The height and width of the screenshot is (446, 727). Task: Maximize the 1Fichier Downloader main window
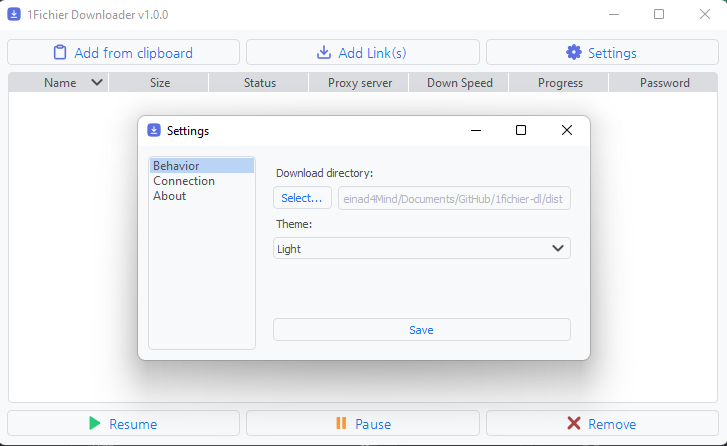pyautogui.click(x=659, y=14)
